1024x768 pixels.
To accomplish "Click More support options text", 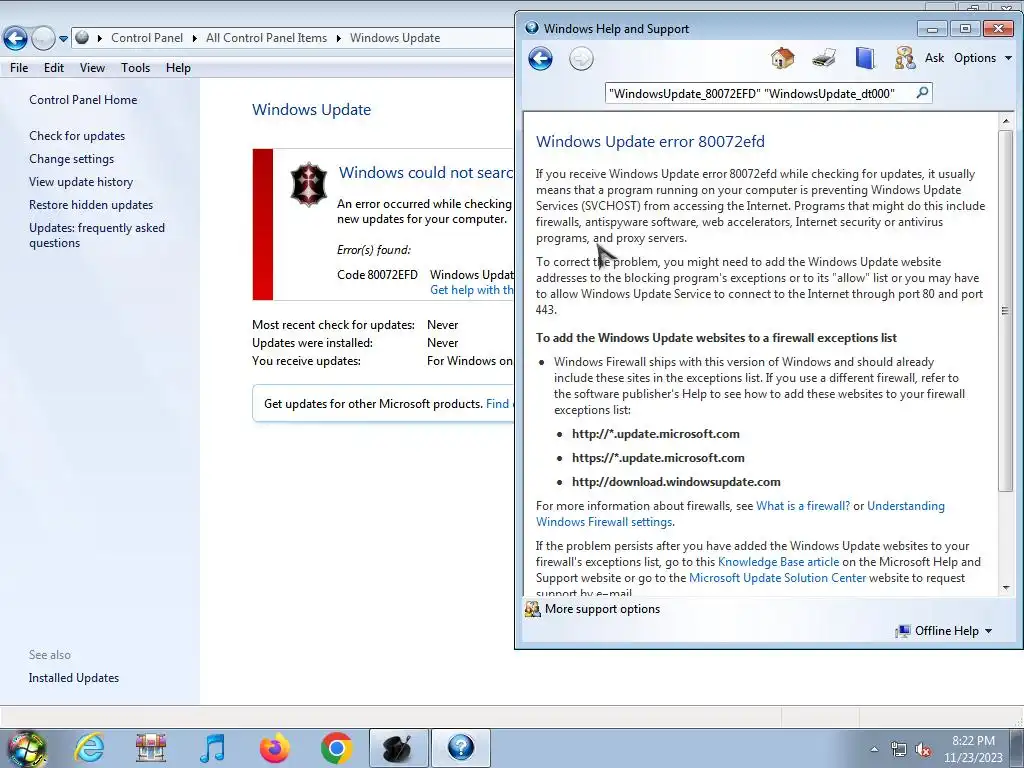I will pyautogui.click(x=602, y=609).
